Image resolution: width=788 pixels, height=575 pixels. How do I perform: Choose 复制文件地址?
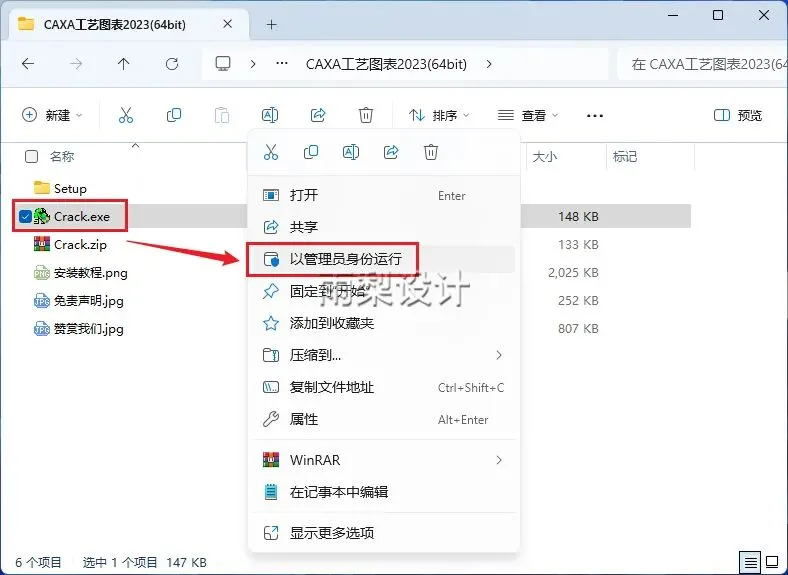pos(383,388)
